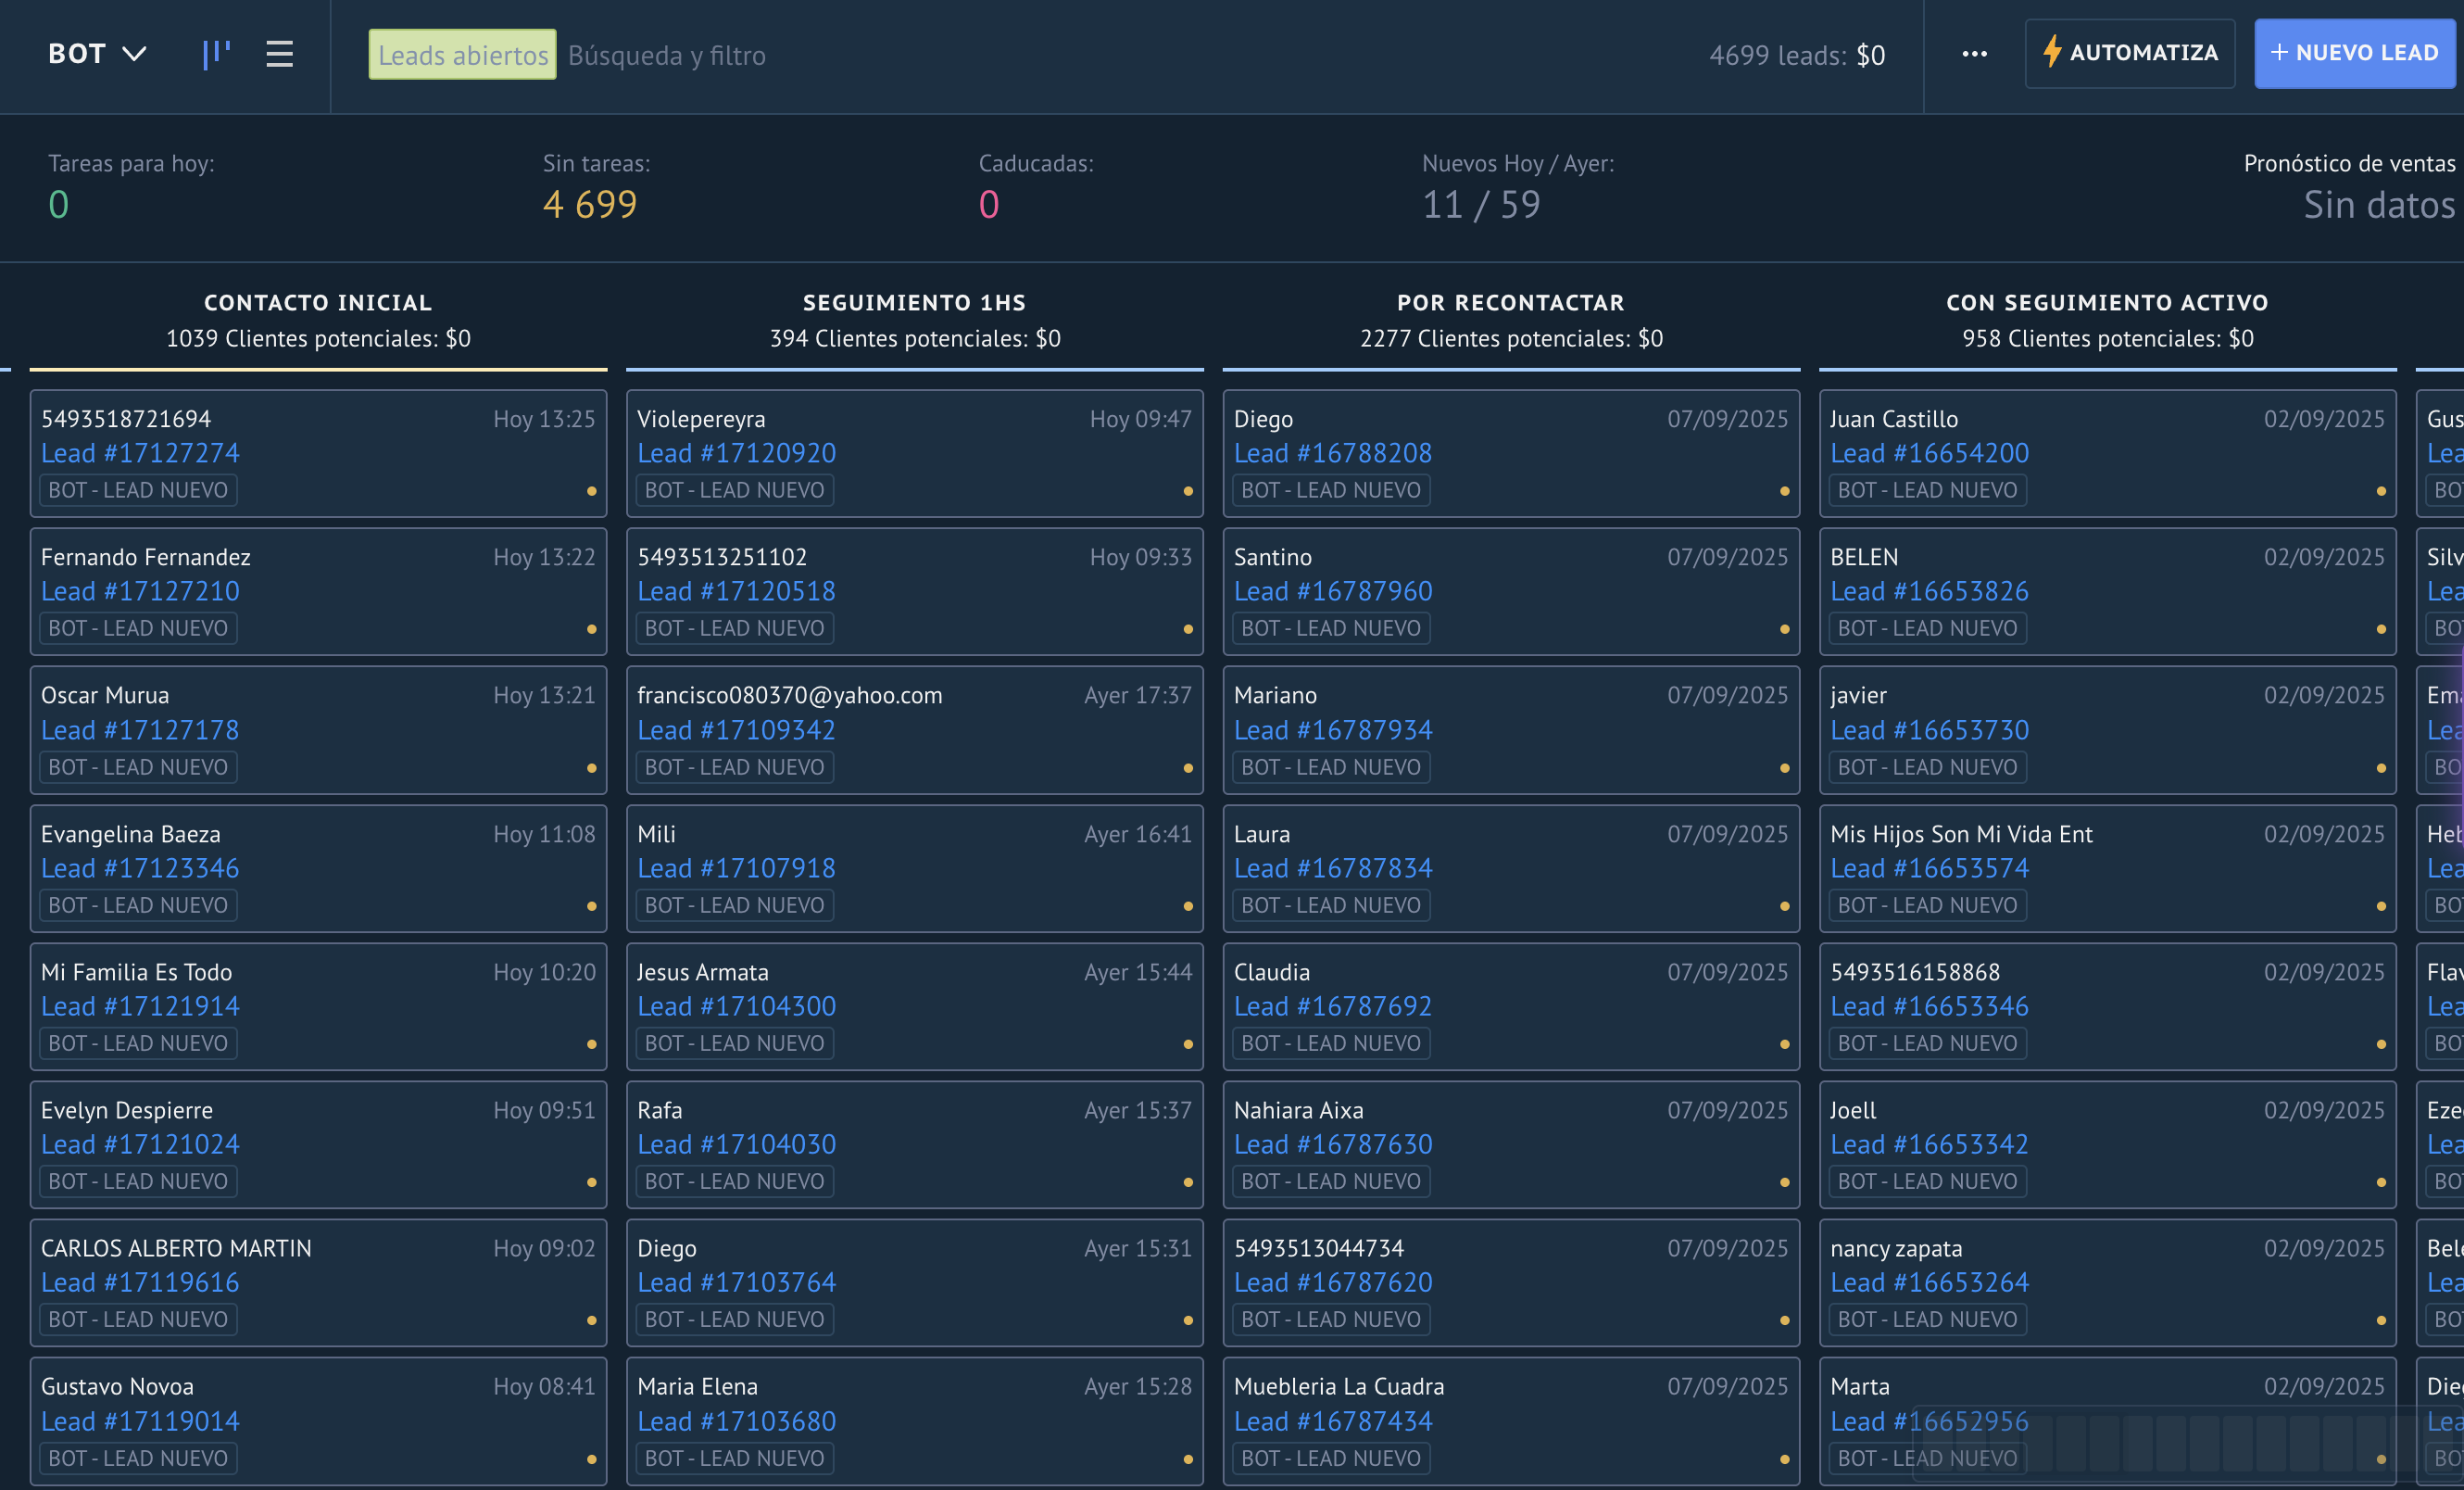The image size is (2464, 1490).
Task: Open the three-dot options menu
Action: pyautogui.click(x=1975, y=53)
